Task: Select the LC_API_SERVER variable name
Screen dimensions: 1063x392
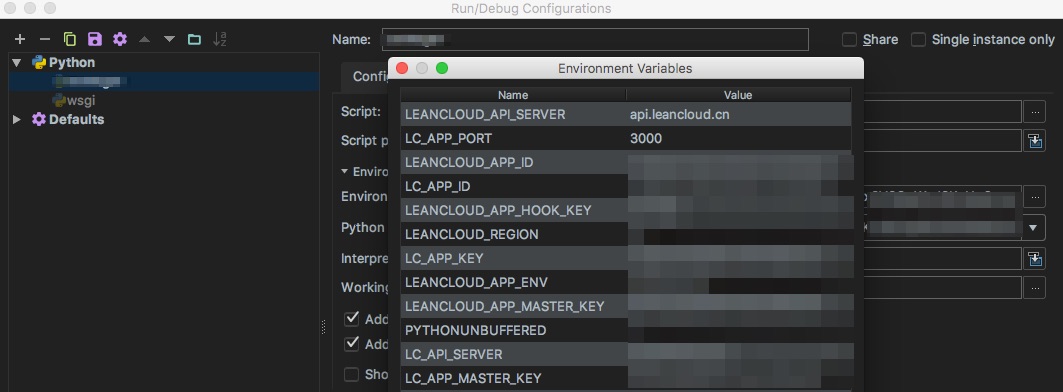Action: [x=454, y=354]
